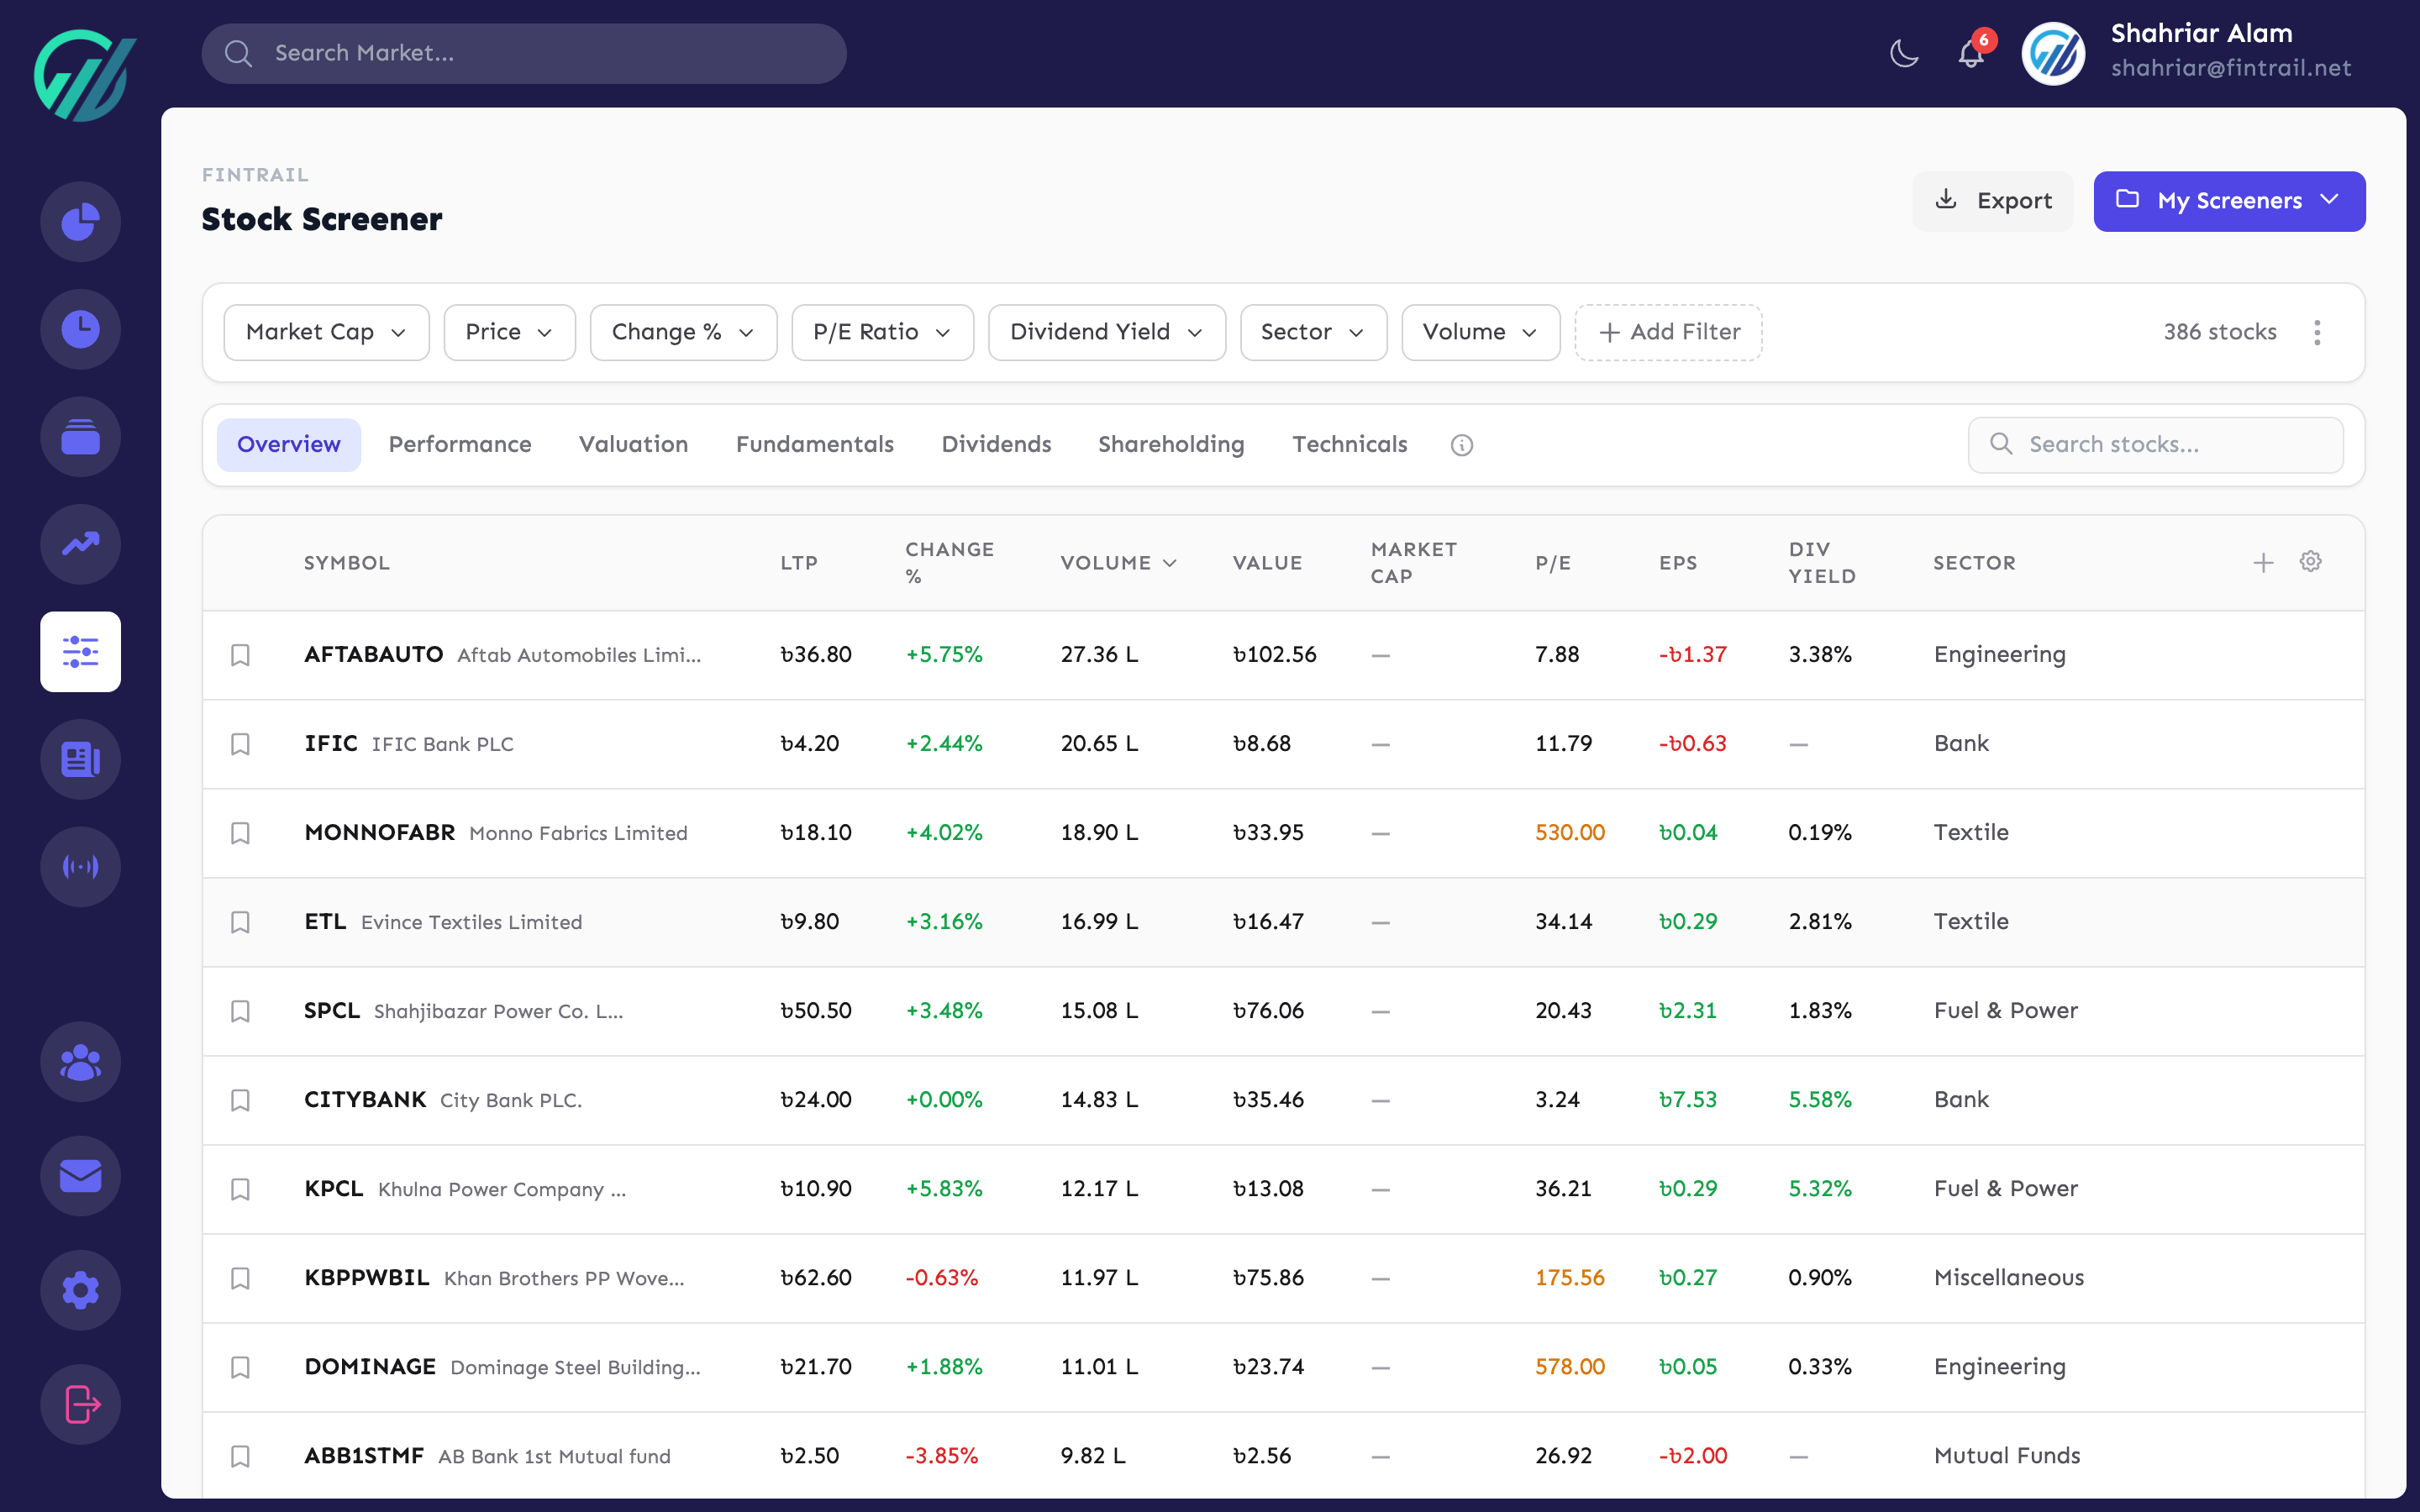The width and height of the screenshot is (2420, 1512).
Task: Toggle dark mode moon icon
Action: coord(1904,53)
